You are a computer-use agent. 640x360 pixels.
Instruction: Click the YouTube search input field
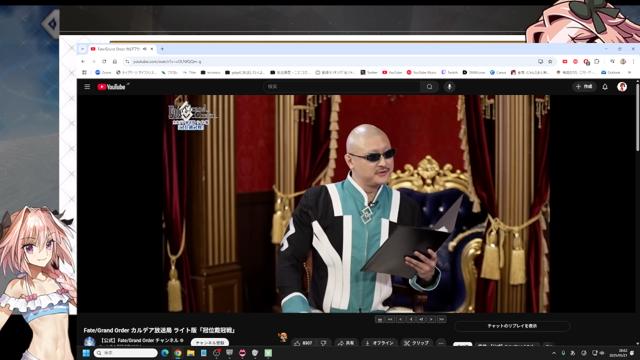coord(341,87)
